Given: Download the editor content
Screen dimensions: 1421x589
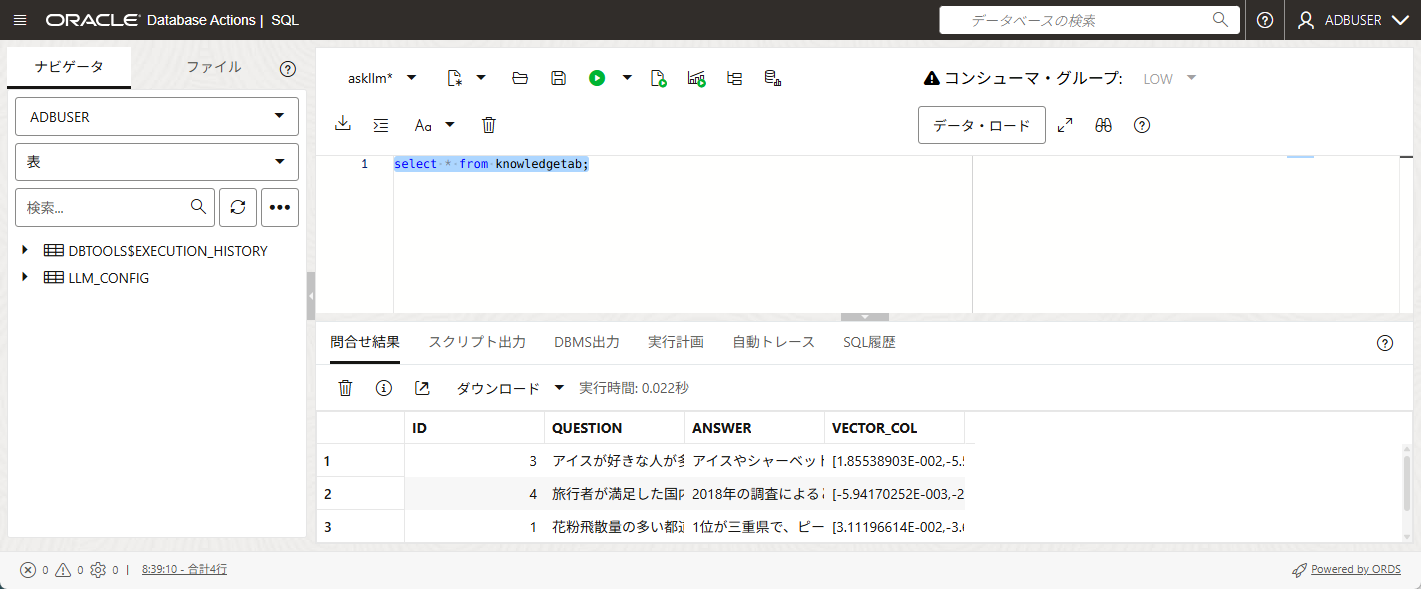Looking at the screenshot, I should pos(343,124).
